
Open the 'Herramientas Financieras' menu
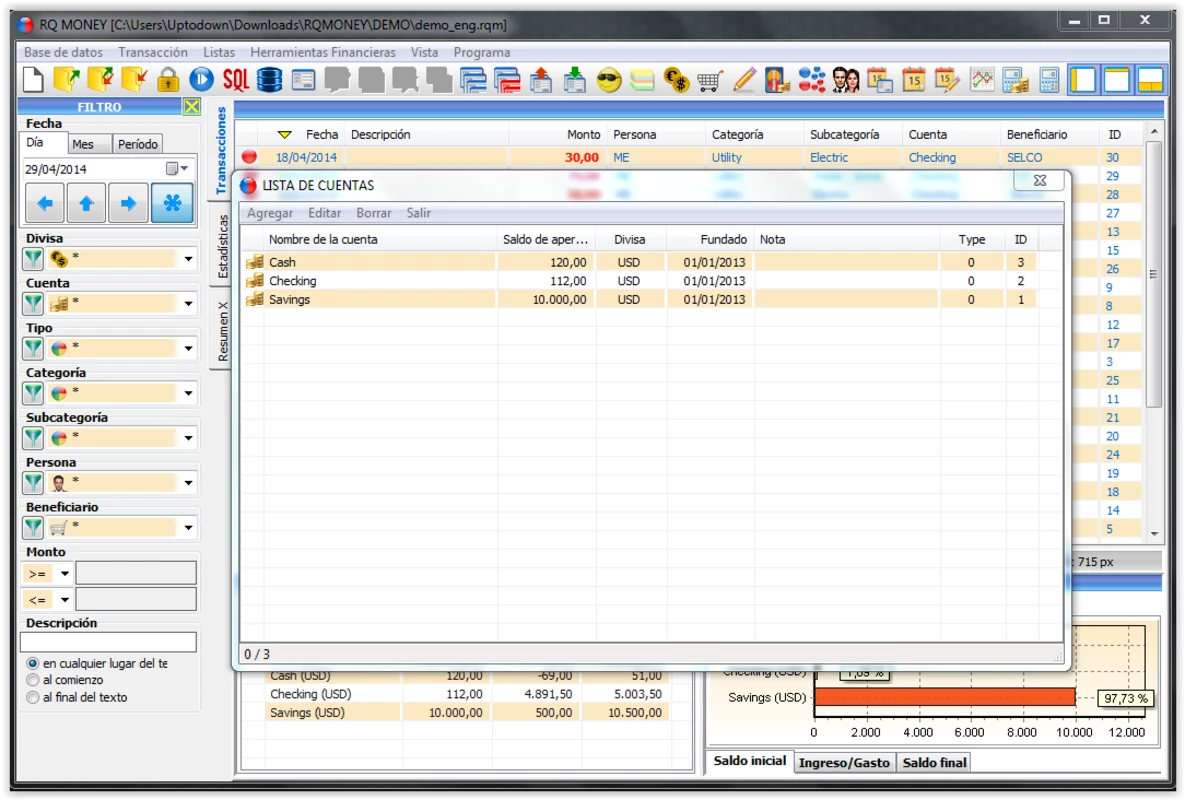[323, 52]
